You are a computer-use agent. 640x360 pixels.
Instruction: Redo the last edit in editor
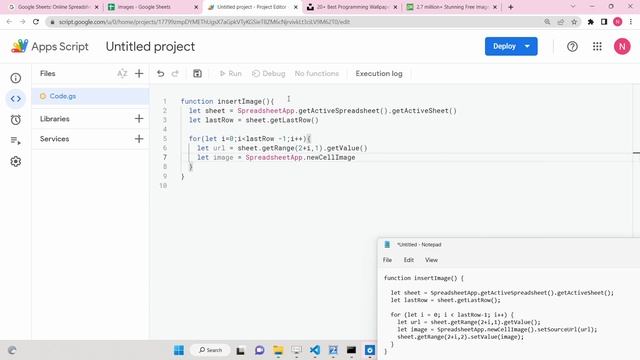[175, 73]
